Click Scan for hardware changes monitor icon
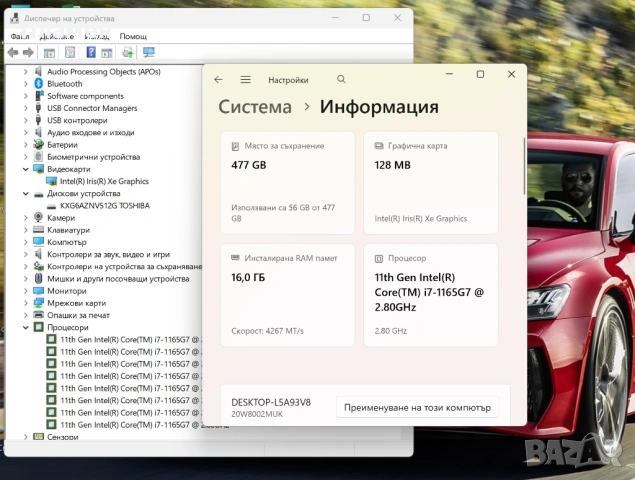The height and width of the screenshot is (480, 635). [149, 52]
